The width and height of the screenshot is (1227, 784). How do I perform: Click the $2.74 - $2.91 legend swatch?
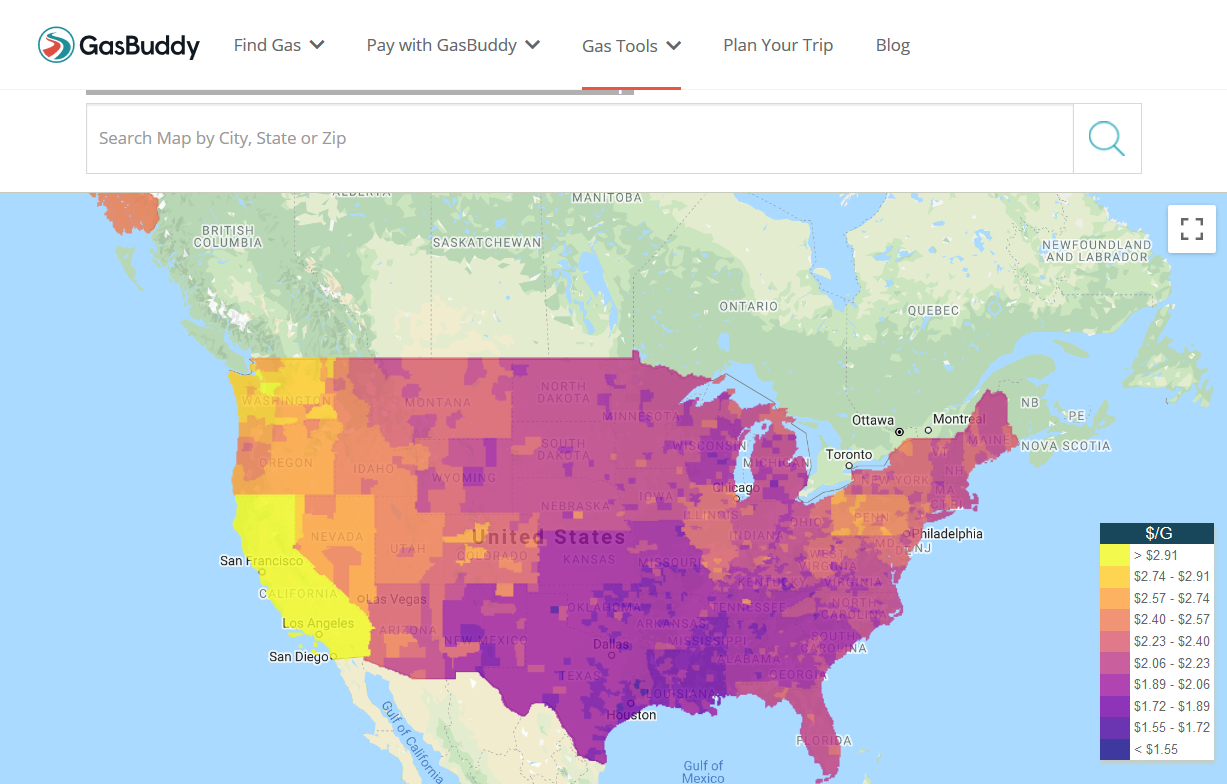tap(1115, 577)
